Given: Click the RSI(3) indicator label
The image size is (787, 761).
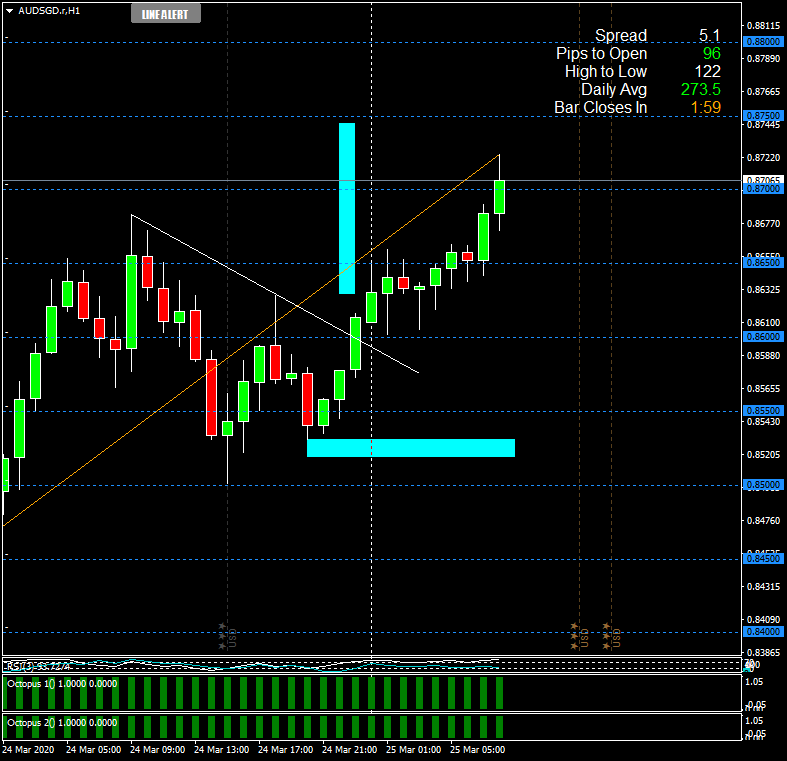Looking at the screenshot, I should (x=39, y=666).
